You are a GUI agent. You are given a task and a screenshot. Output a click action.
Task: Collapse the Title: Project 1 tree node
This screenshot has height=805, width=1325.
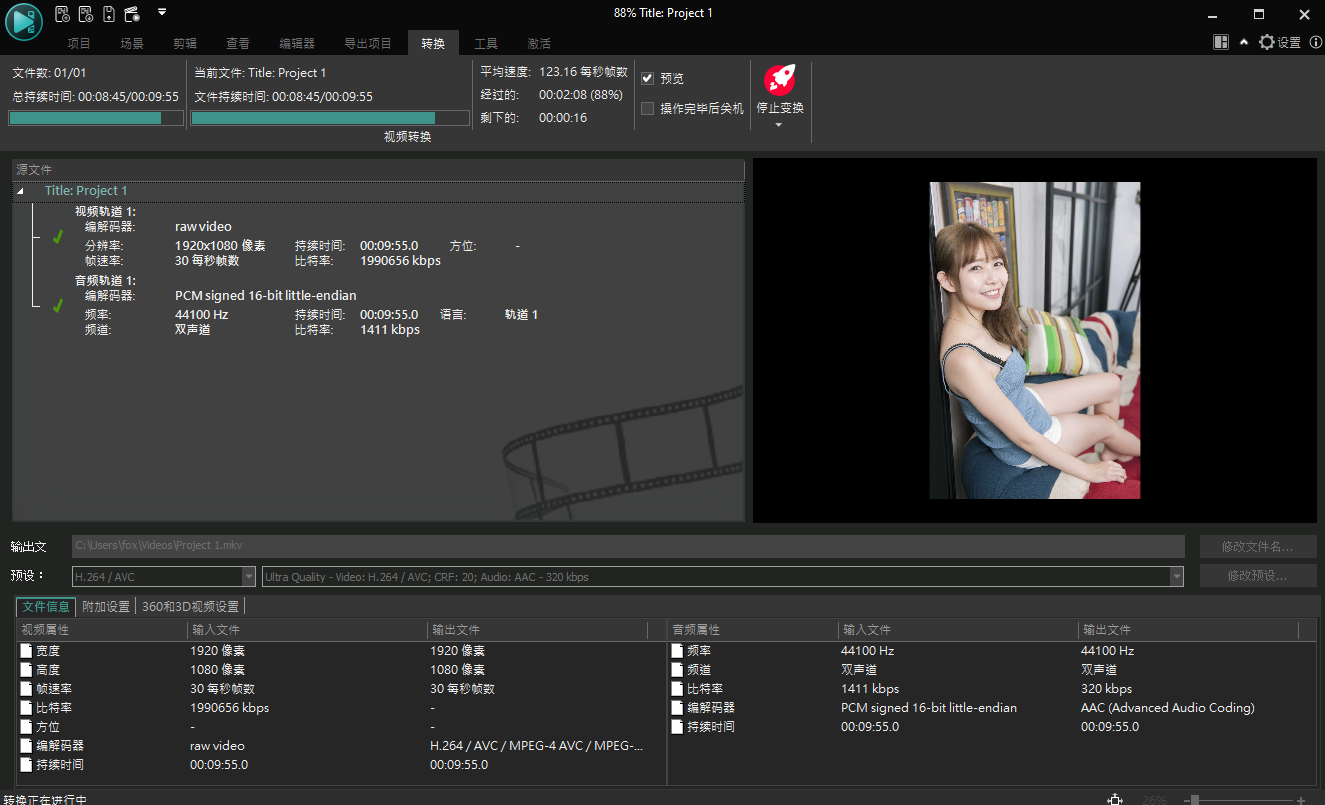click(20, 191)
